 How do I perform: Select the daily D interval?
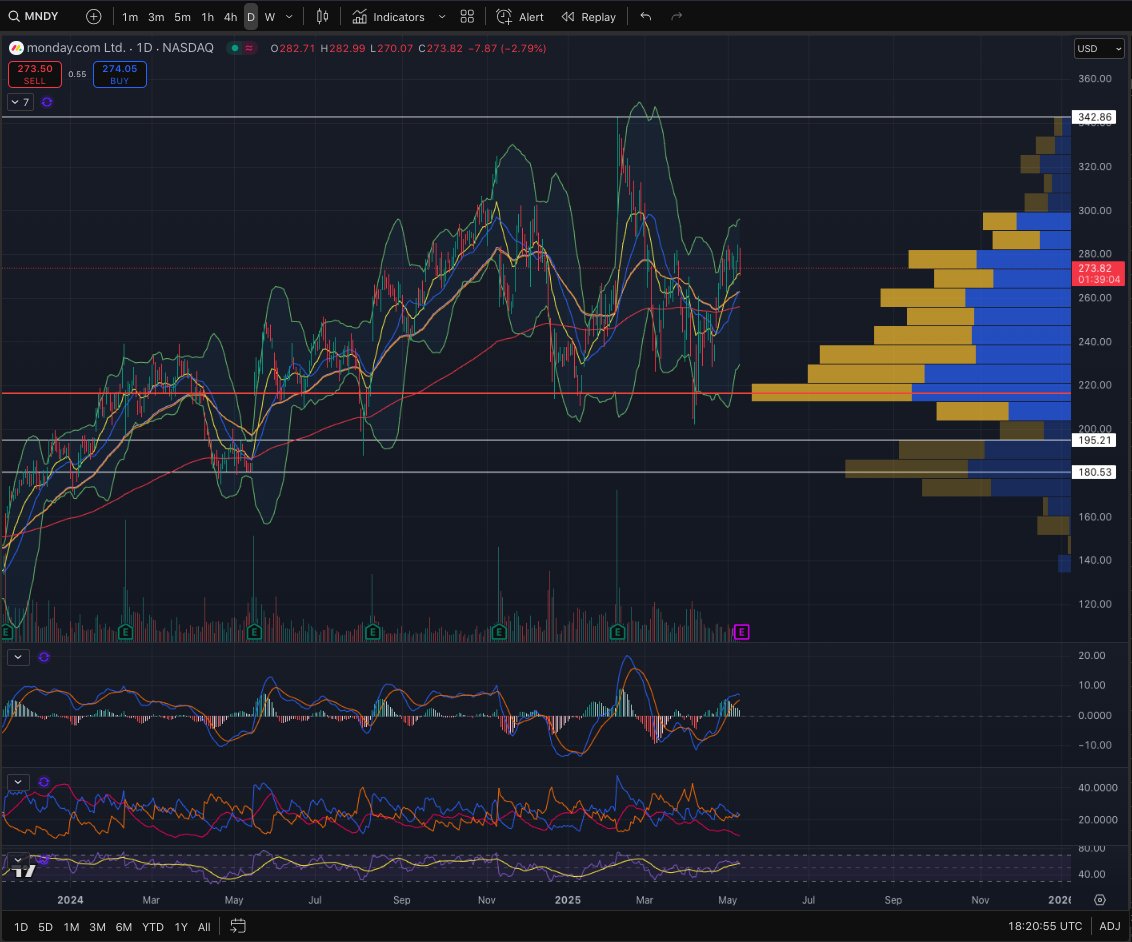(x=251, y=17)
